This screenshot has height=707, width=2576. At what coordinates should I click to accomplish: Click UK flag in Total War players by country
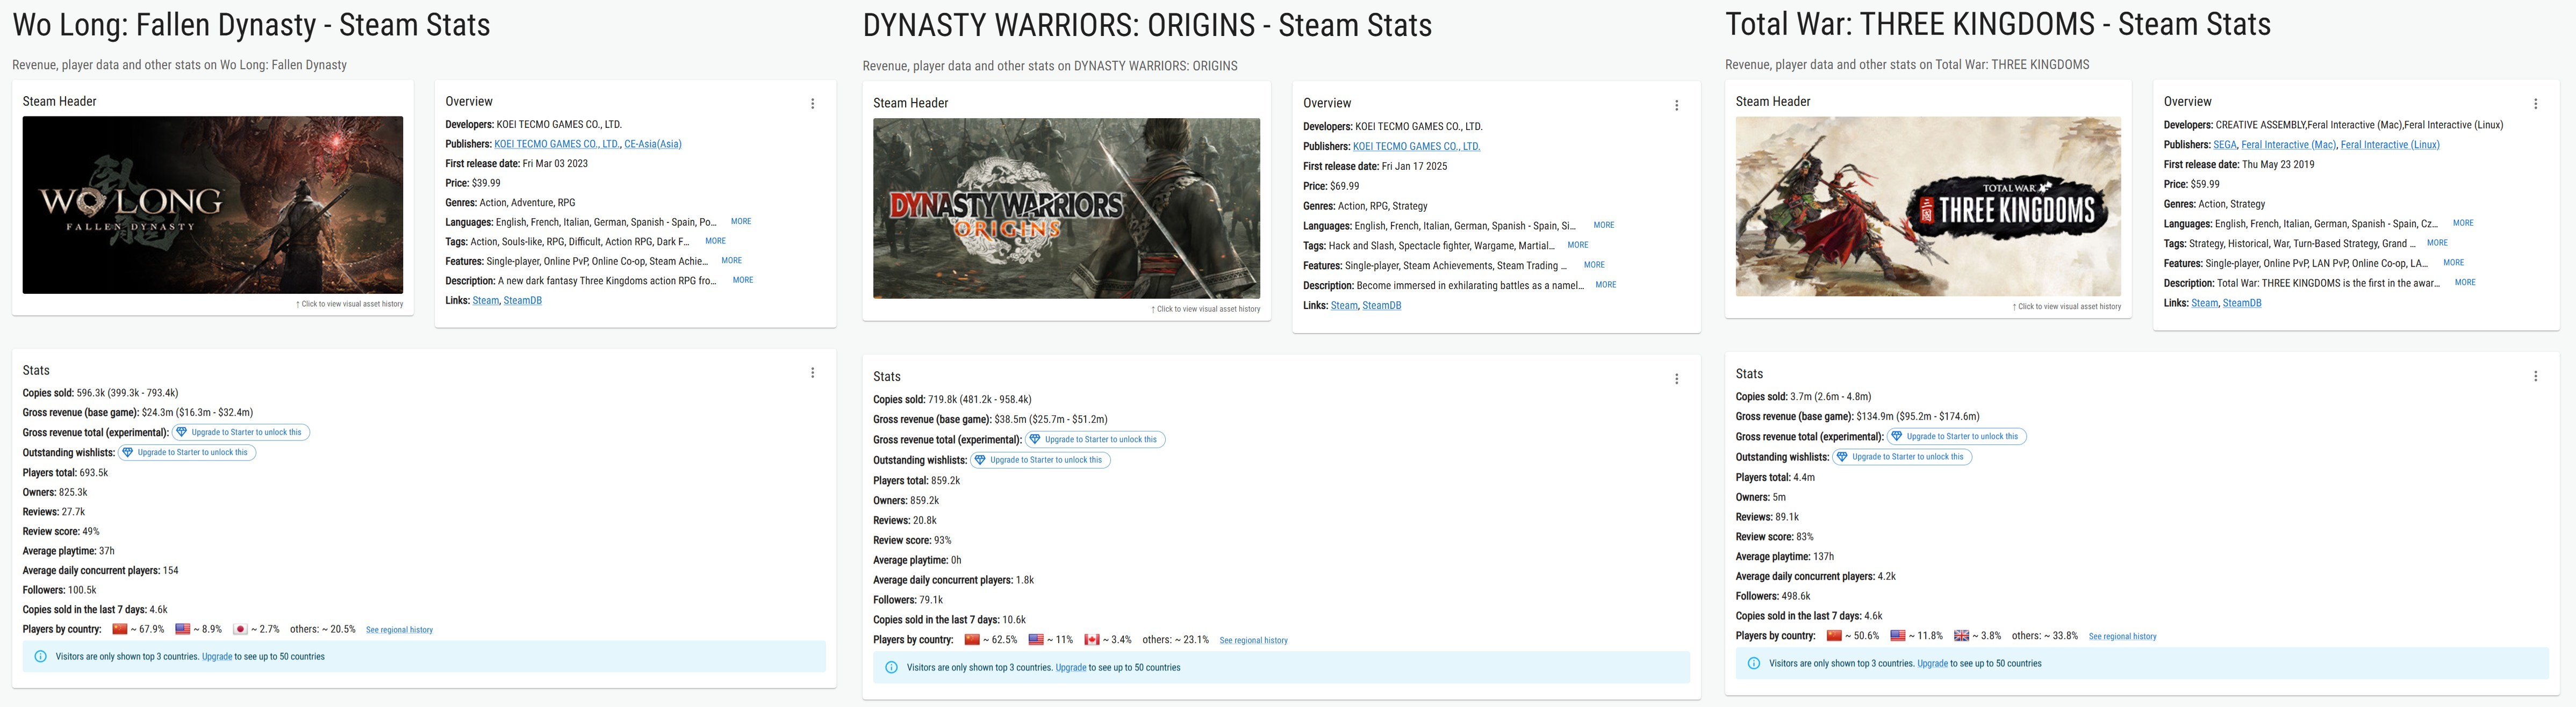(x=1961, y=635)
